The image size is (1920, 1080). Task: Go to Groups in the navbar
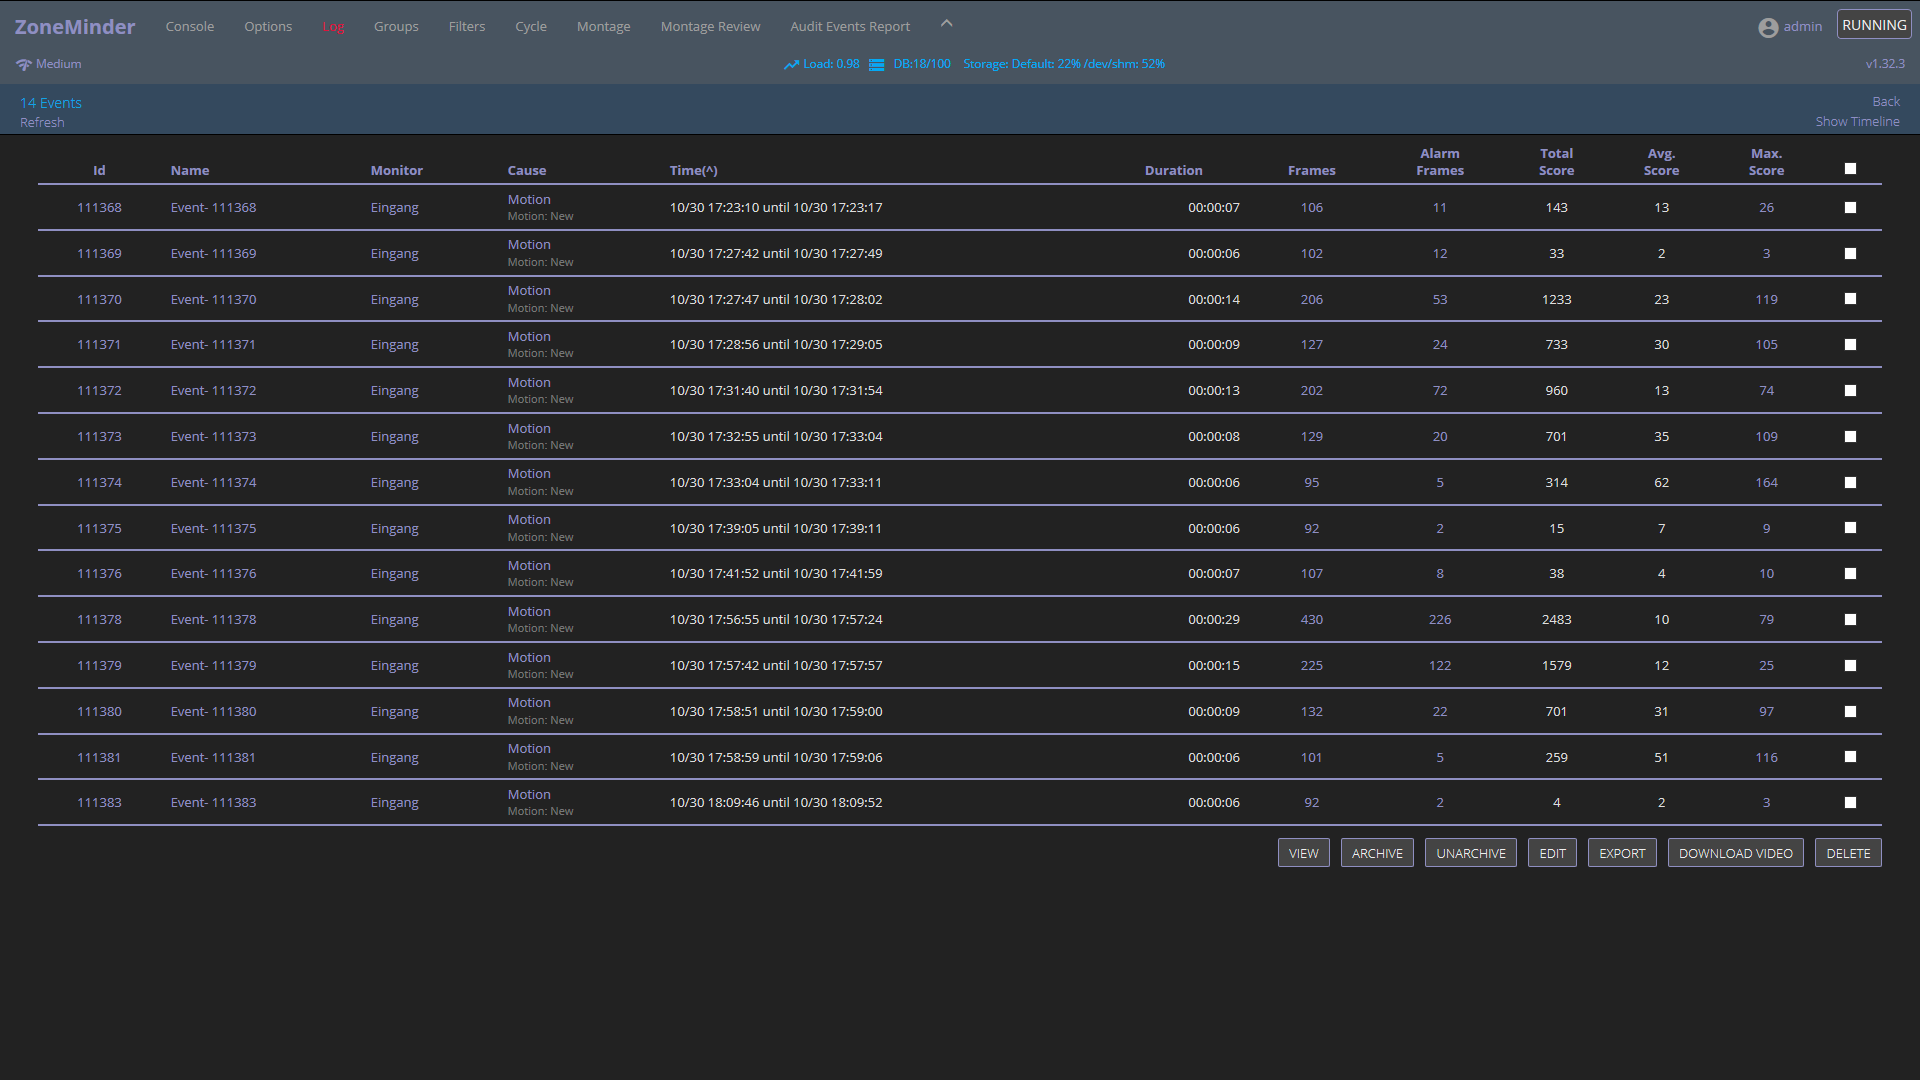396,27
